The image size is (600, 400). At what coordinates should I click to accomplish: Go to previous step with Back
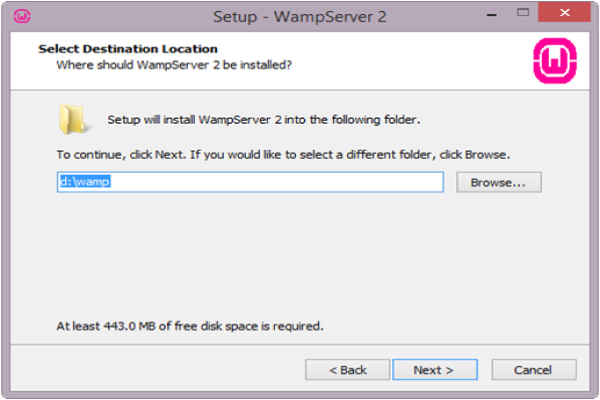click(347, 370)
